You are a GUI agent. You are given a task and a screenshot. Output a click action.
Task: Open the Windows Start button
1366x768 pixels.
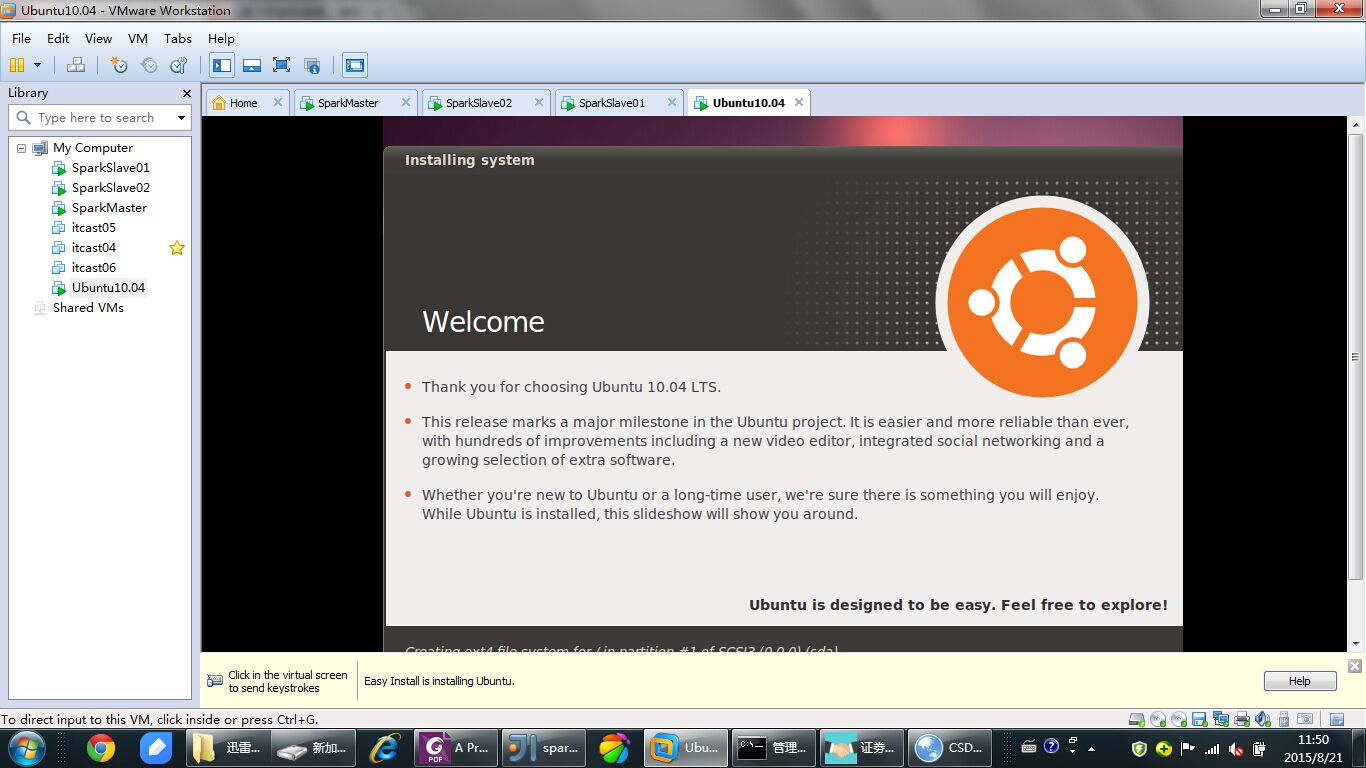tap(27, 748)
